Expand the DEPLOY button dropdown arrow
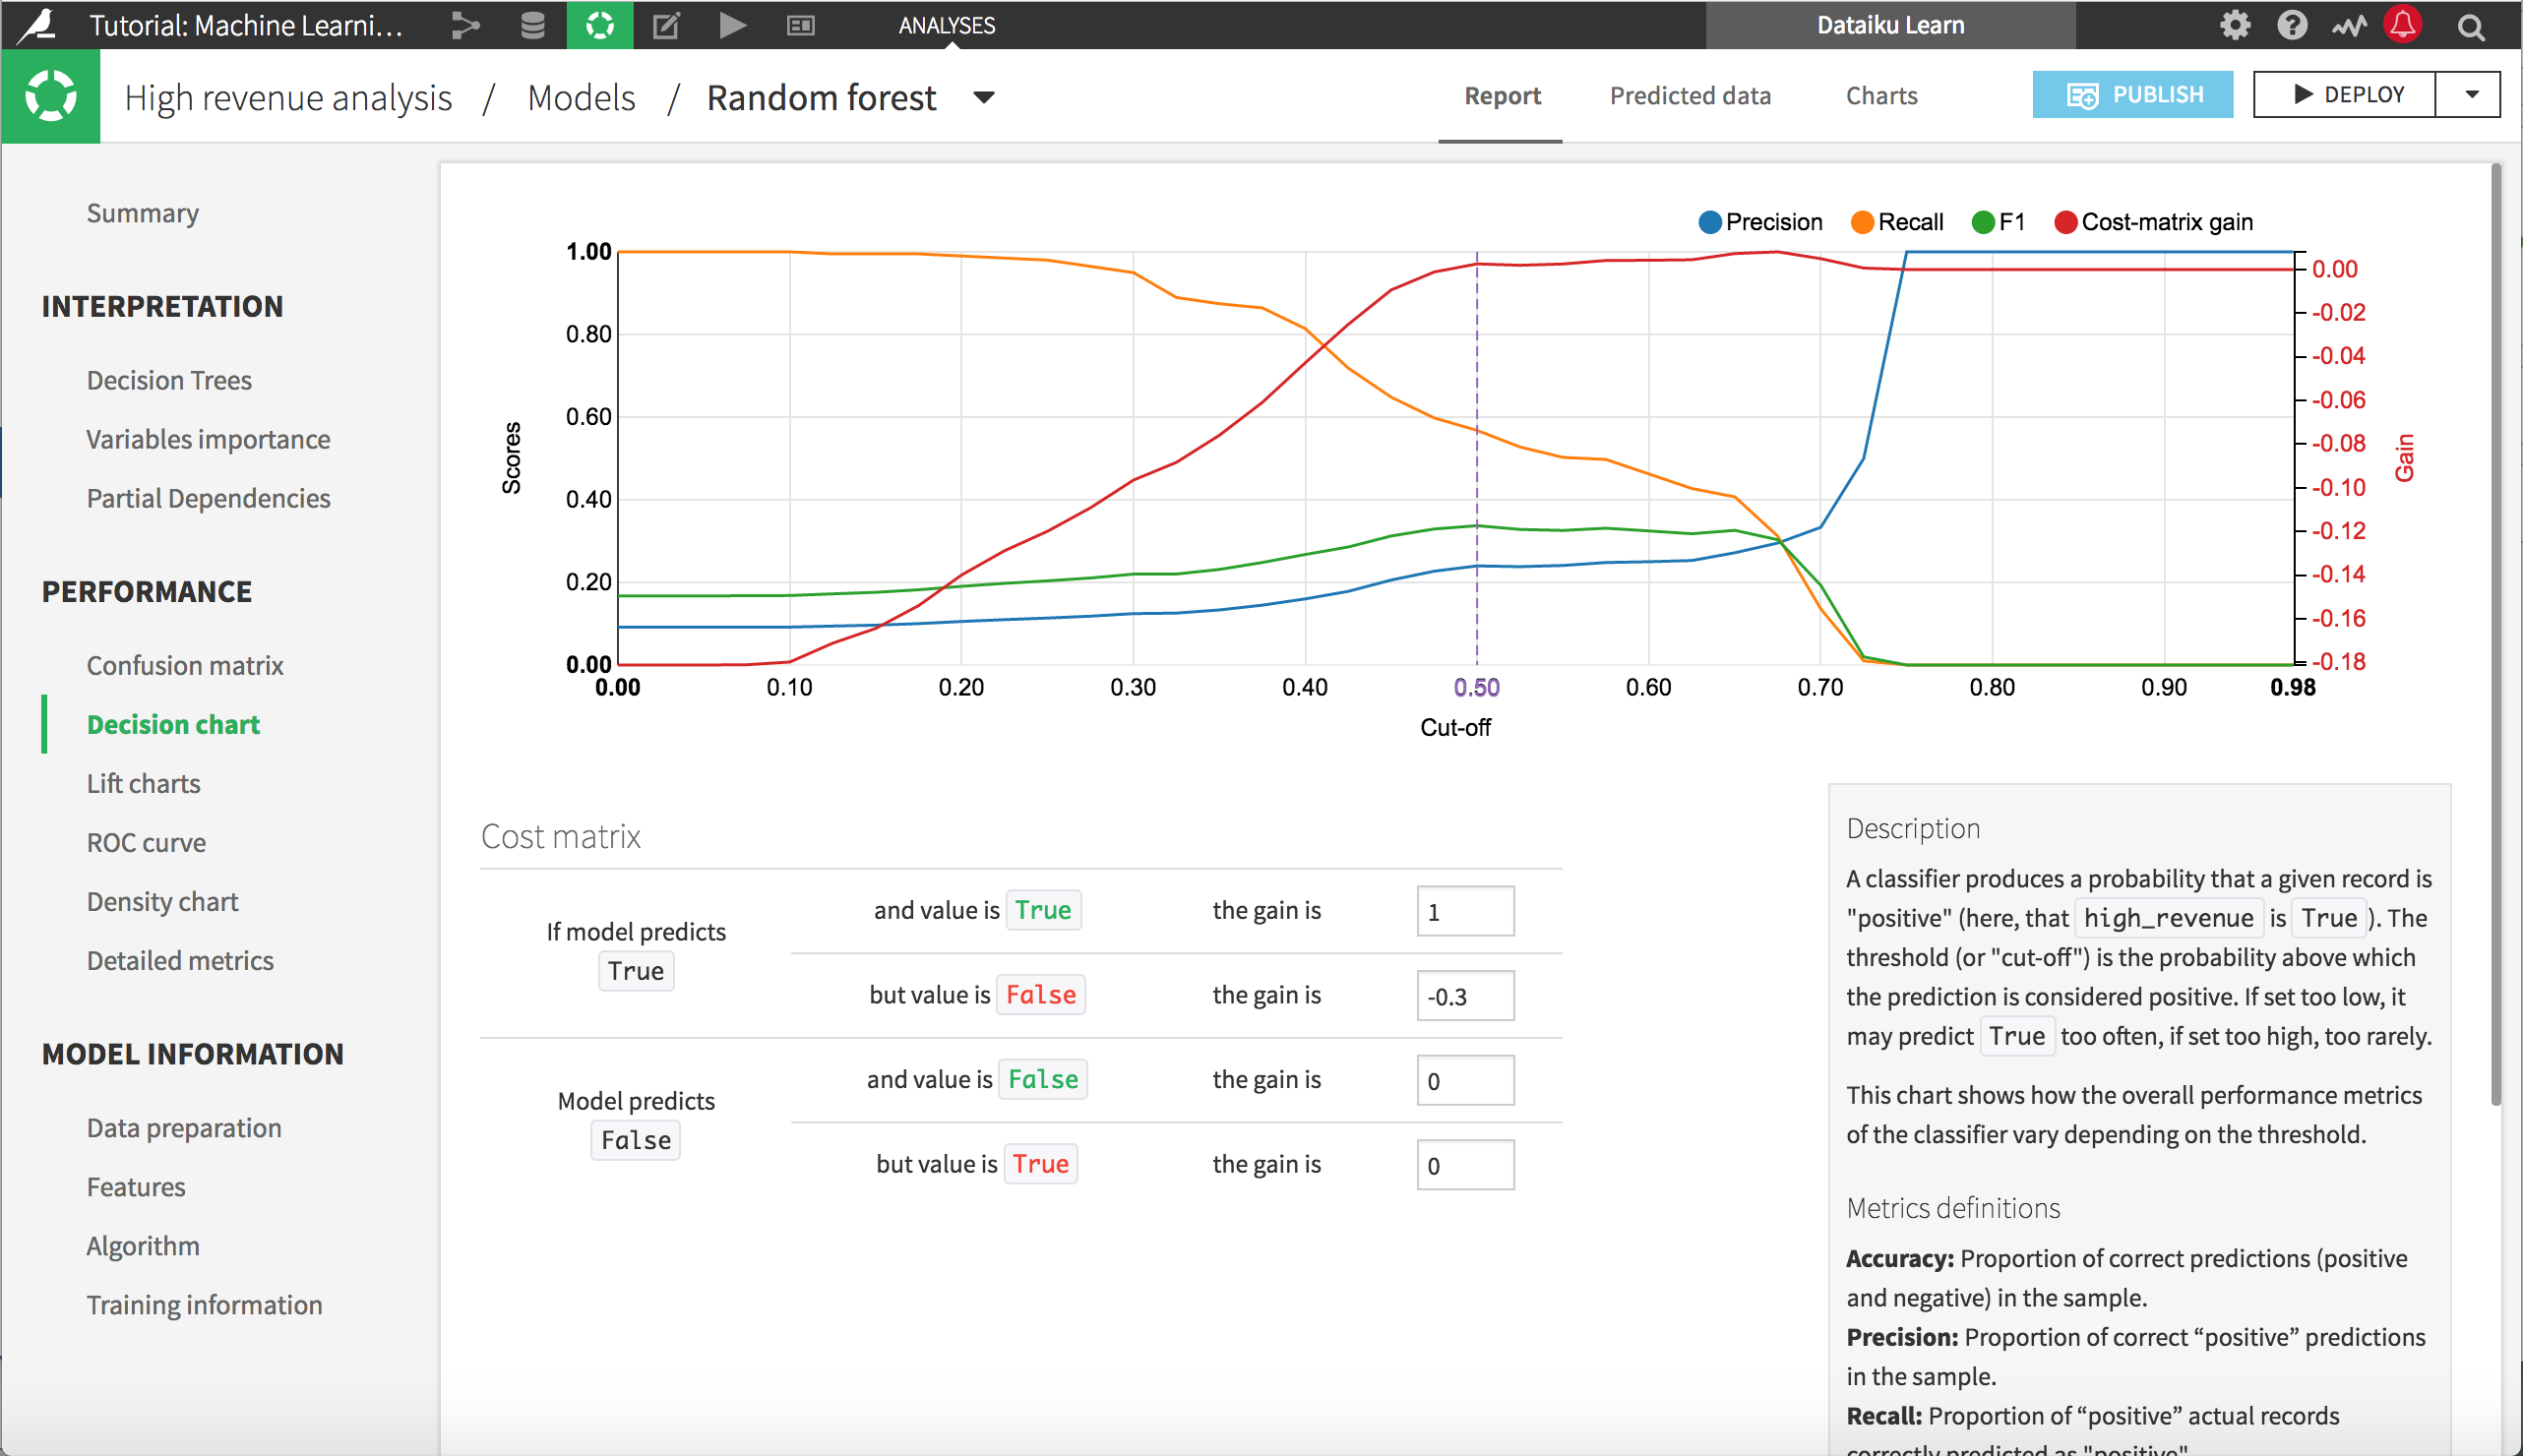The height and width of the screenshot is (1456, 2523). tap(2469, 94)
